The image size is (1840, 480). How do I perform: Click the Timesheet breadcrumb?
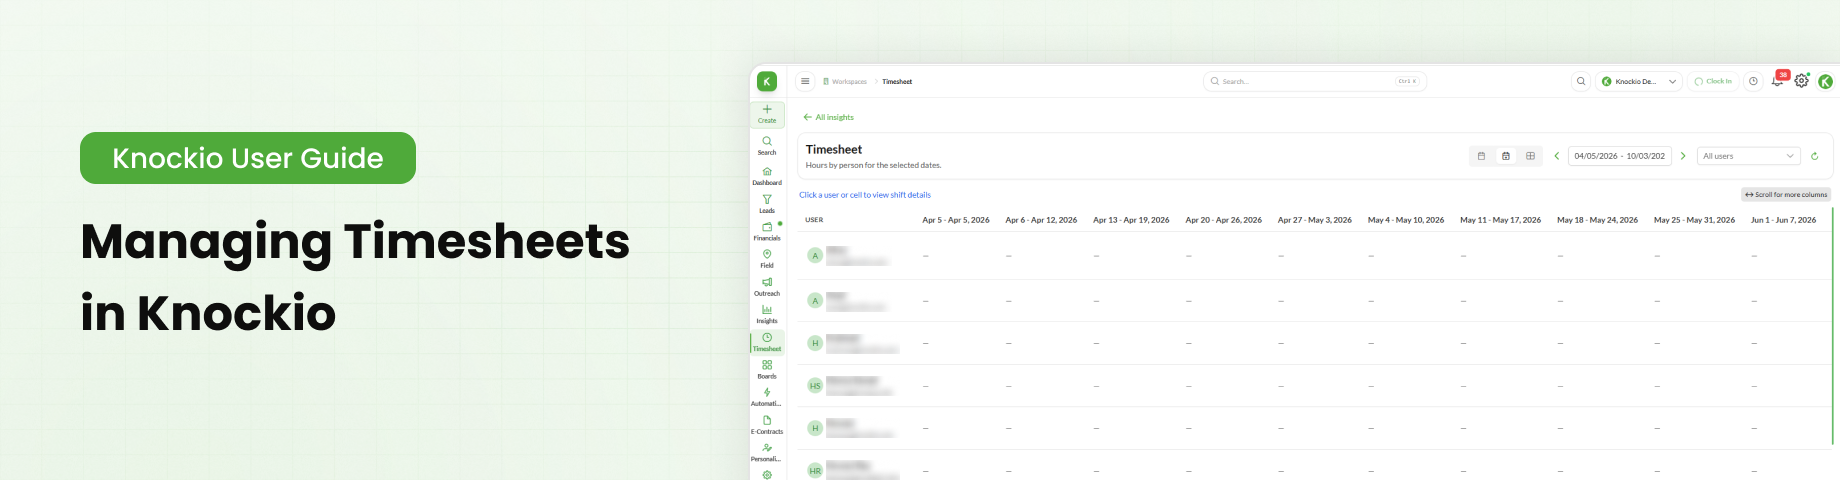click(x=897, y=82)
